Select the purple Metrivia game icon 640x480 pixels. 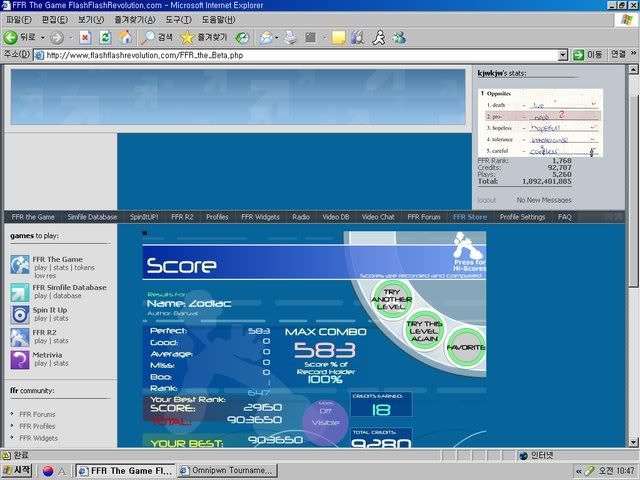[x=20, y=360]
